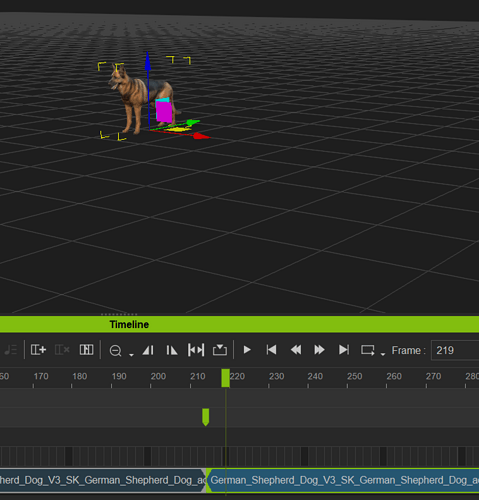Jump to the end frame
Viewport: 479px width, 500px height.
(344, 350)
